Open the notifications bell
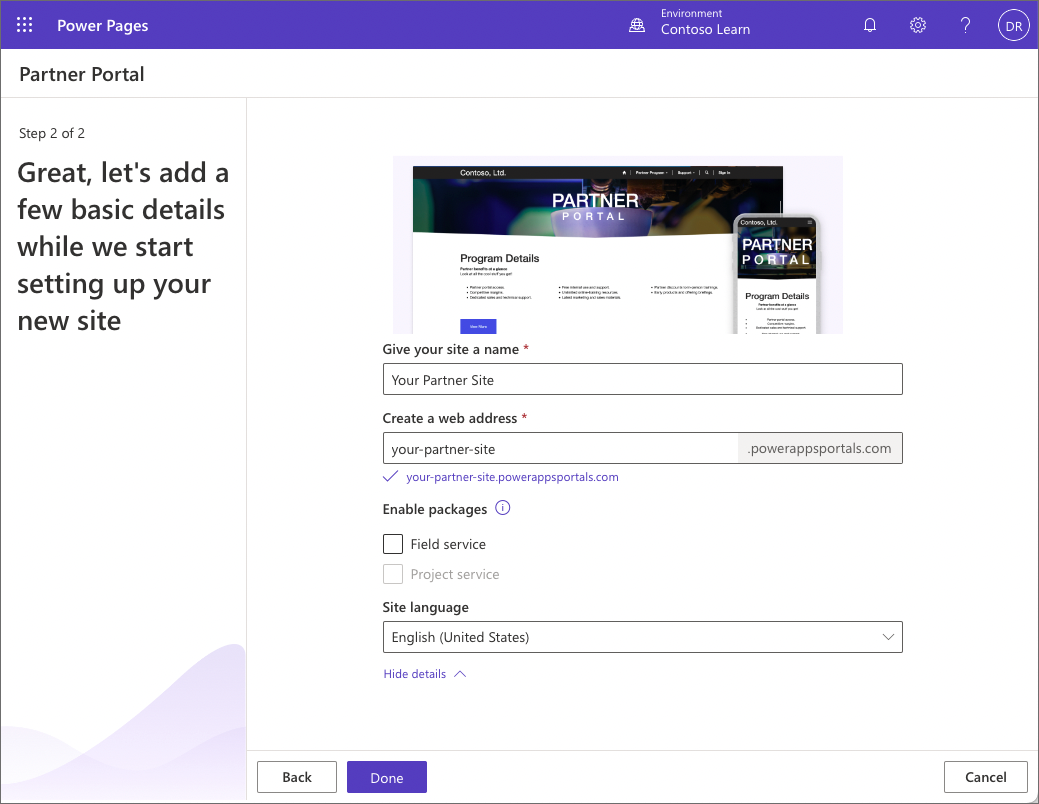 [870, 25]
